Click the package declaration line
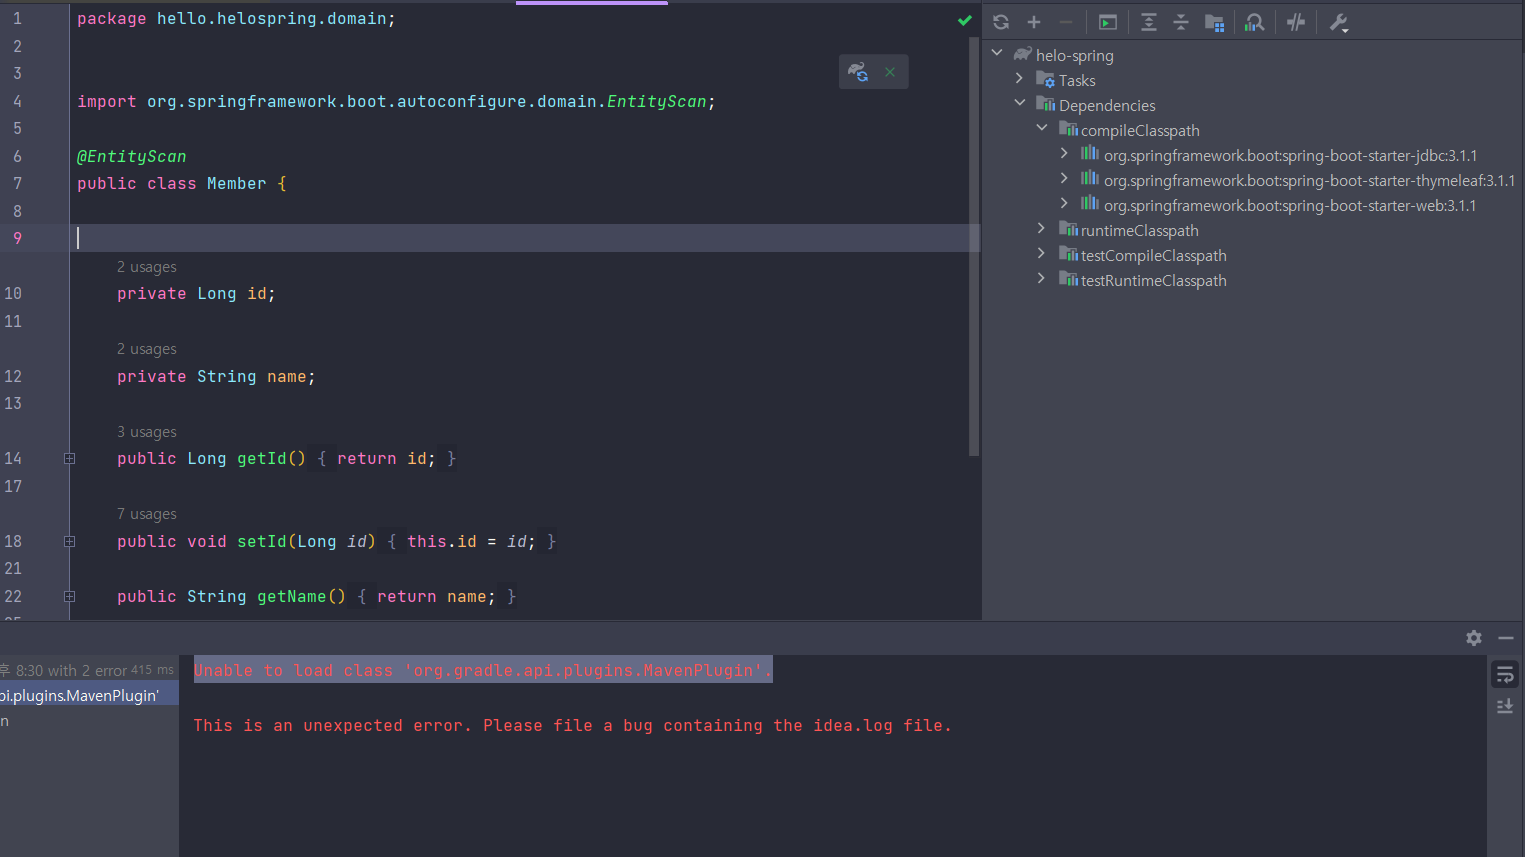1525x857 pixels. (236, 19)
